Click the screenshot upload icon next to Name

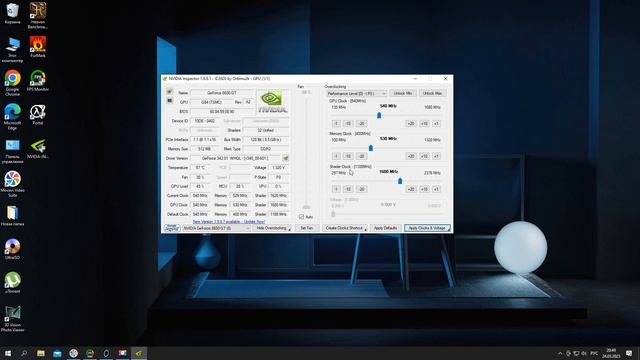[x=169, y=92]
